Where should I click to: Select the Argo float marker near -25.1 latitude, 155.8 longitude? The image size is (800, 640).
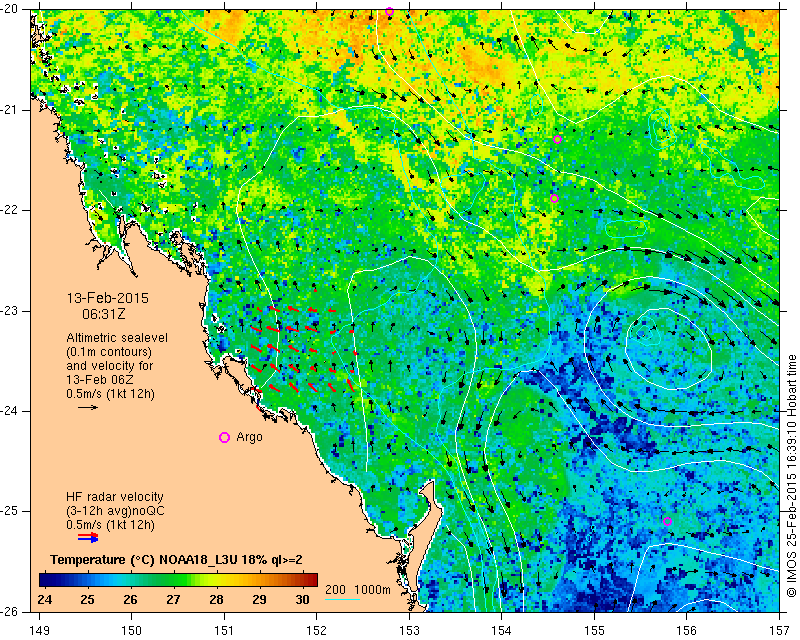point(667,522)
